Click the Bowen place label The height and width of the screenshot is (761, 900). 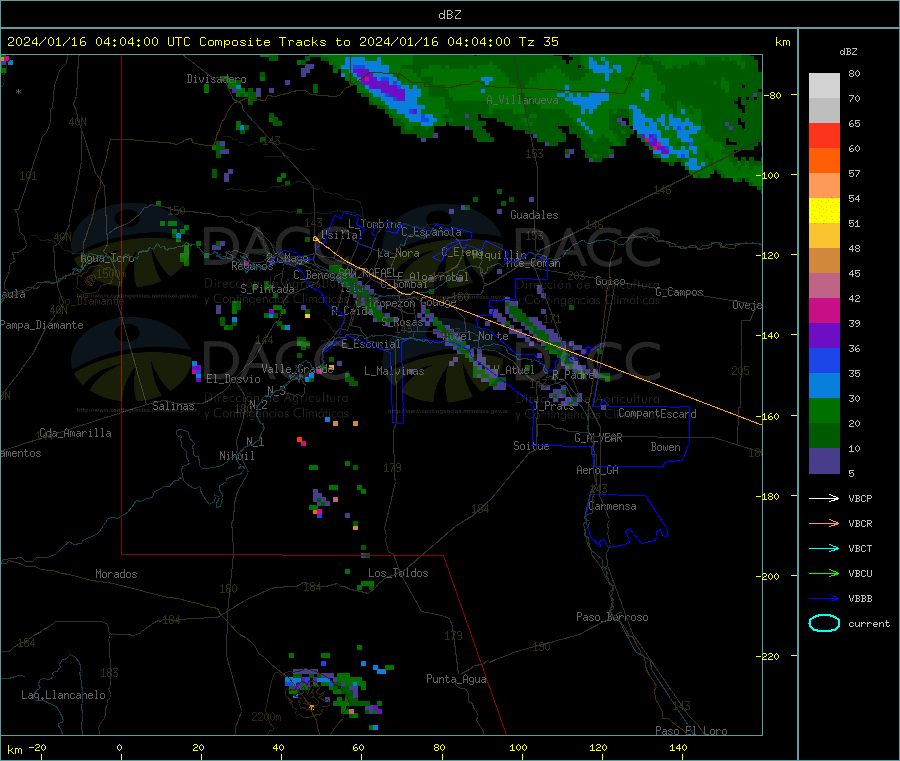point(665,447)
